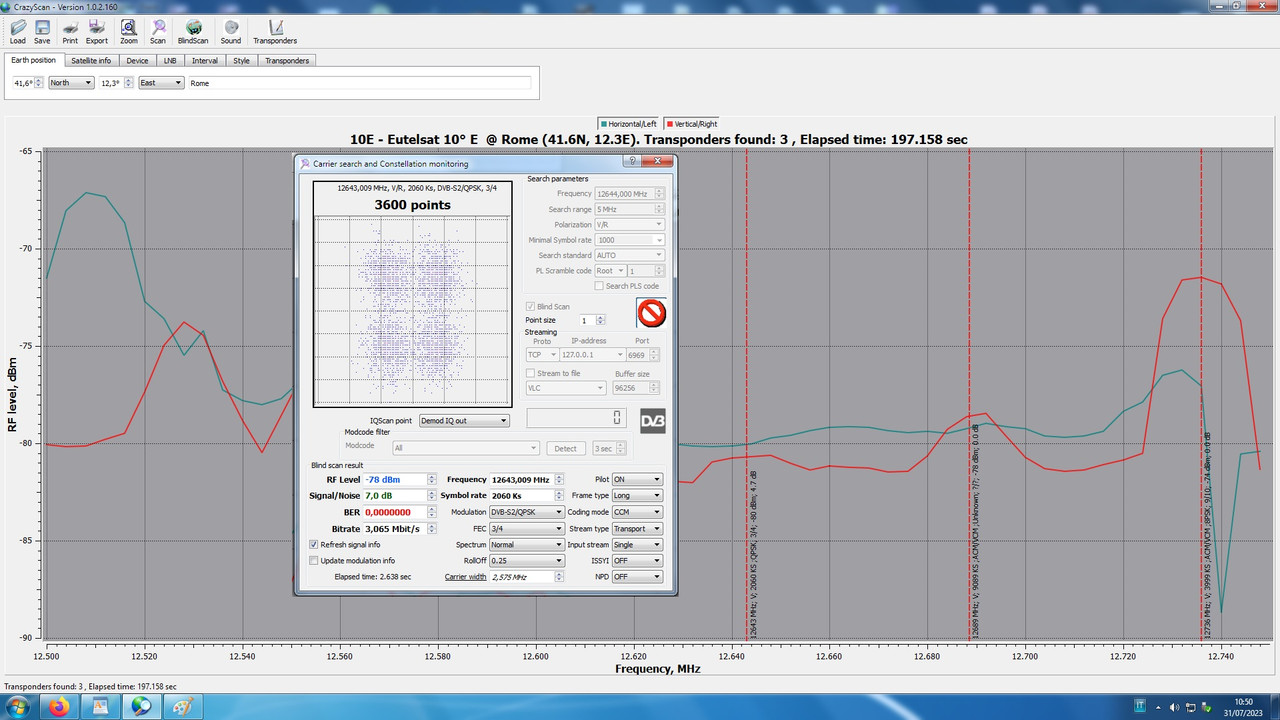
Task: Open the Frame type dropdown
Action: pyautogui.click(x=637, y=496)
